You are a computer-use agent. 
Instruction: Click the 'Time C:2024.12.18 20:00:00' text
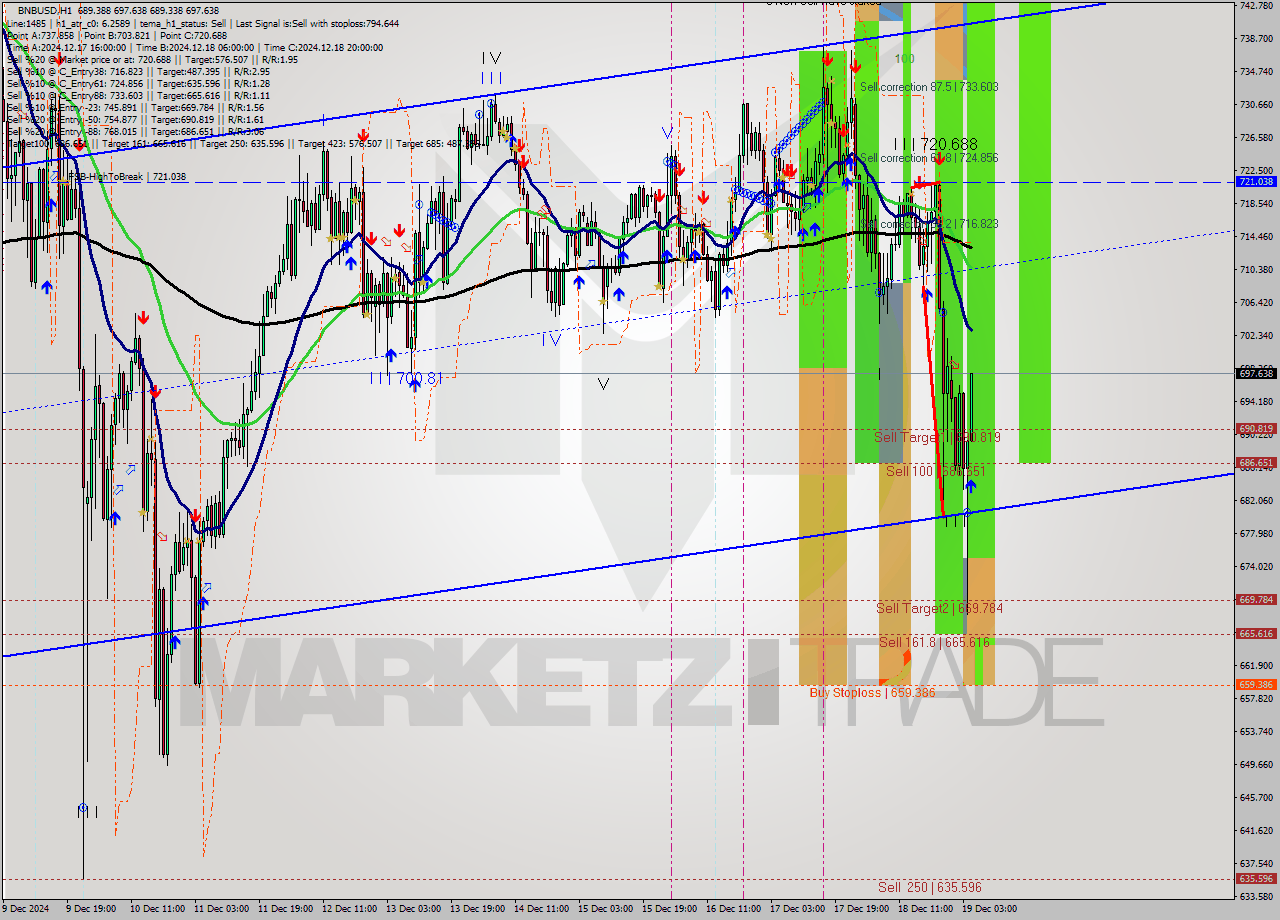point(324,47)
